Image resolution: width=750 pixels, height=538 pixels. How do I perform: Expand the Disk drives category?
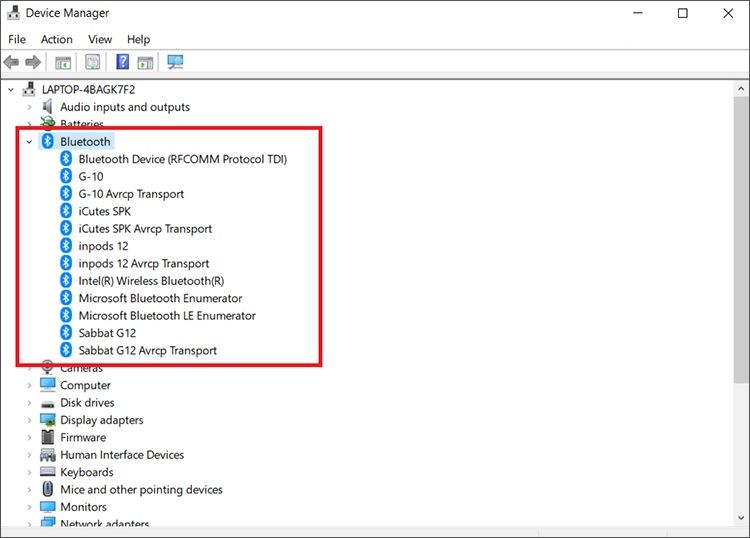click(x=29, y=403)
